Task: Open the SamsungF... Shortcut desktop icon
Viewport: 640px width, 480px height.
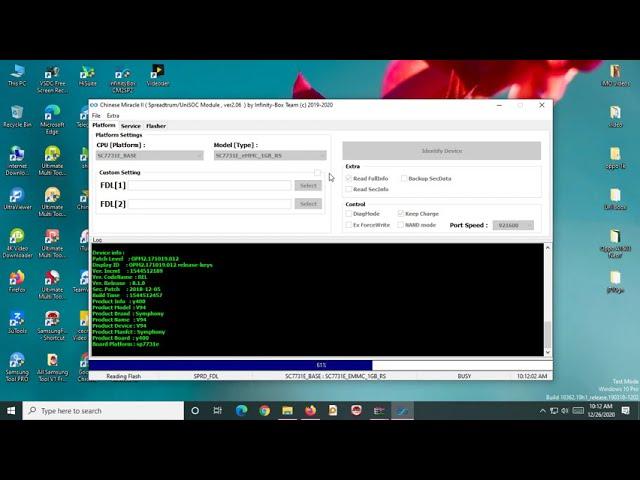Action: tap(52, 326)
